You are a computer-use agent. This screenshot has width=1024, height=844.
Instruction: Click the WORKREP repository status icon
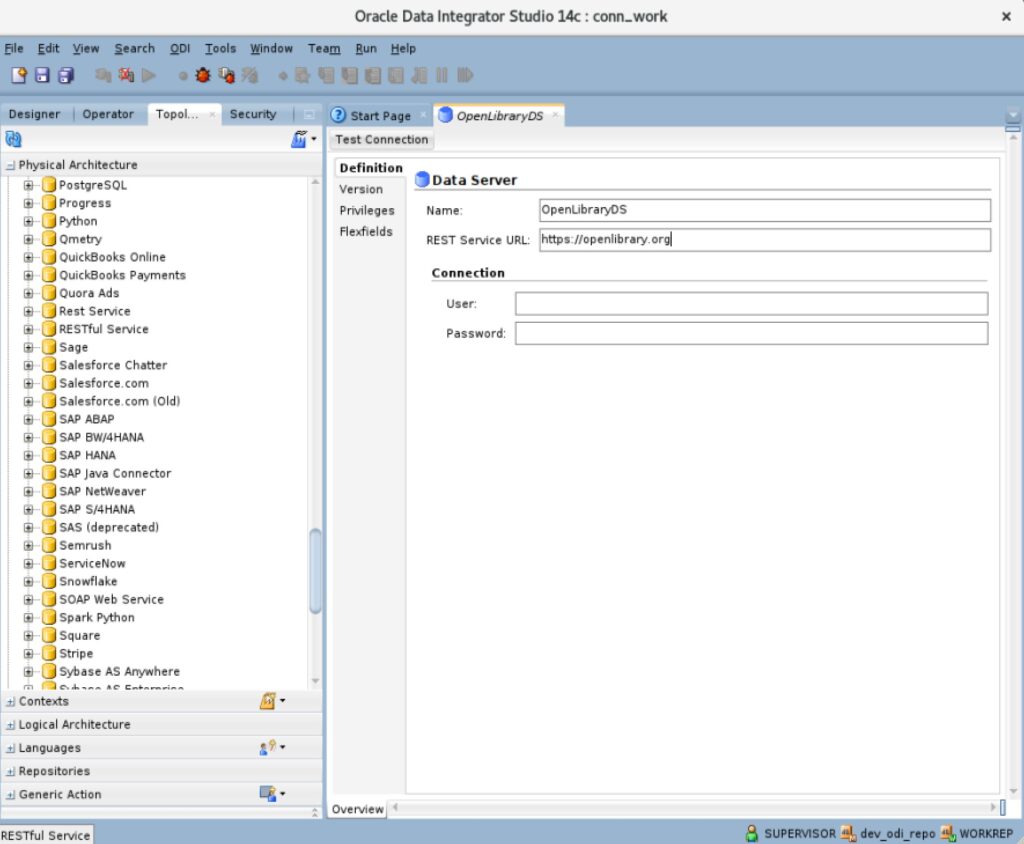click(948, 833)
